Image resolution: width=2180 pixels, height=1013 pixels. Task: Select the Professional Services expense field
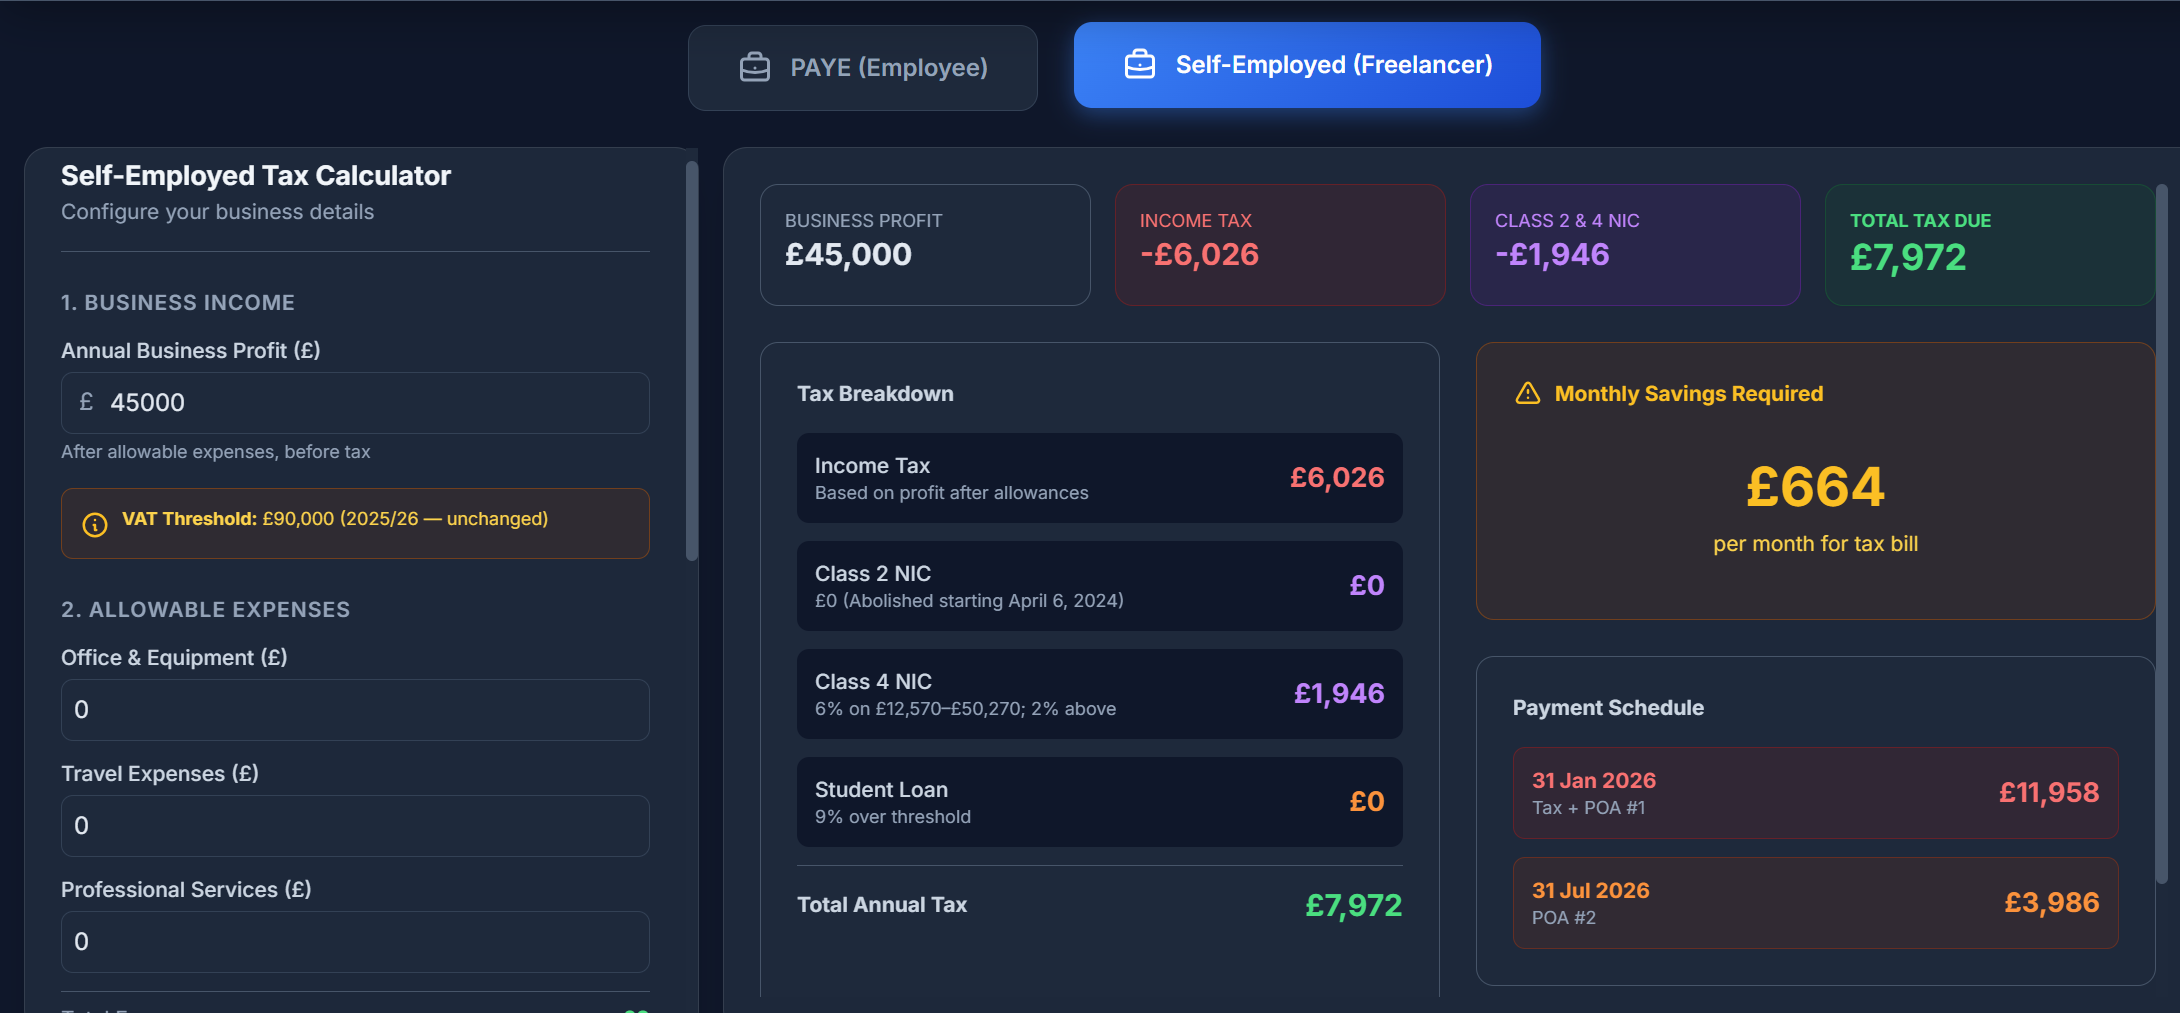click(x=355, y=941)
